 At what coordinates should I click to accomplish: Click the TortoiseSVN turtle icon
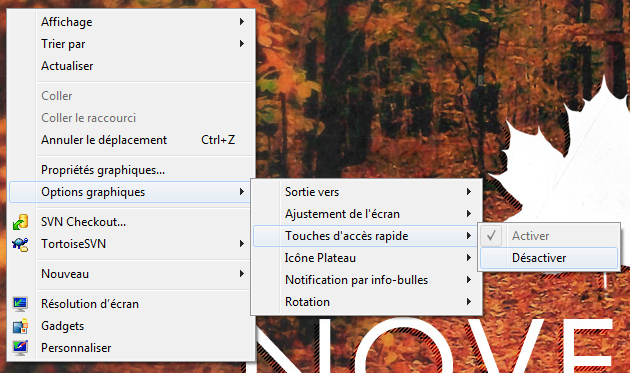20,244
